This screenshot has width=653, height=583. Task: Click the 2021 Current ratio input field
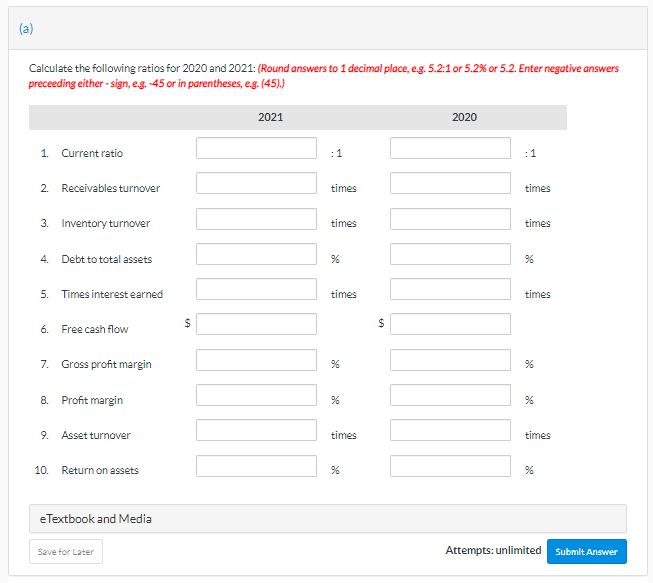tap(256, 148)
